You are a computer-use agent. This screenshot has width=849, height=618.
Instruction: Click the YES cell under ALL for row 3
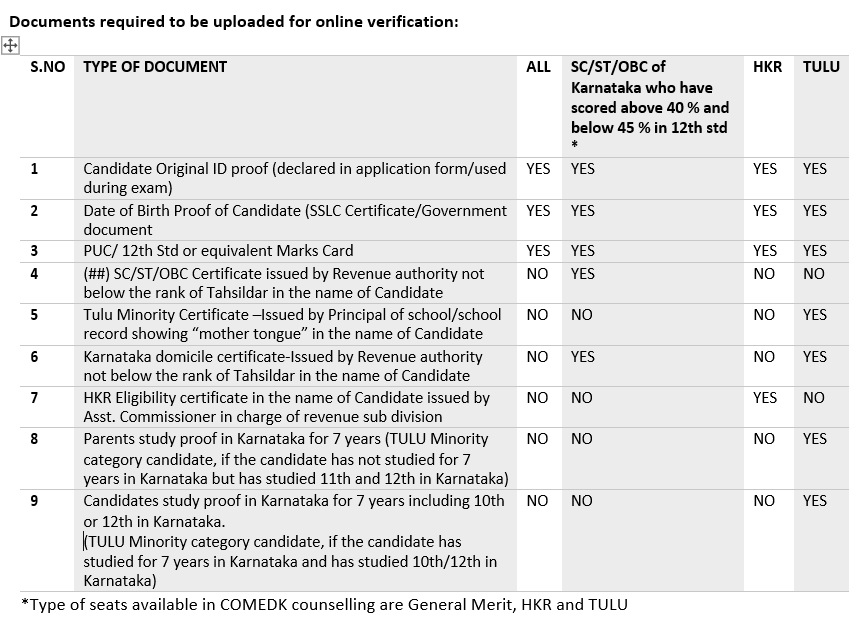click(x=538, y=251)
